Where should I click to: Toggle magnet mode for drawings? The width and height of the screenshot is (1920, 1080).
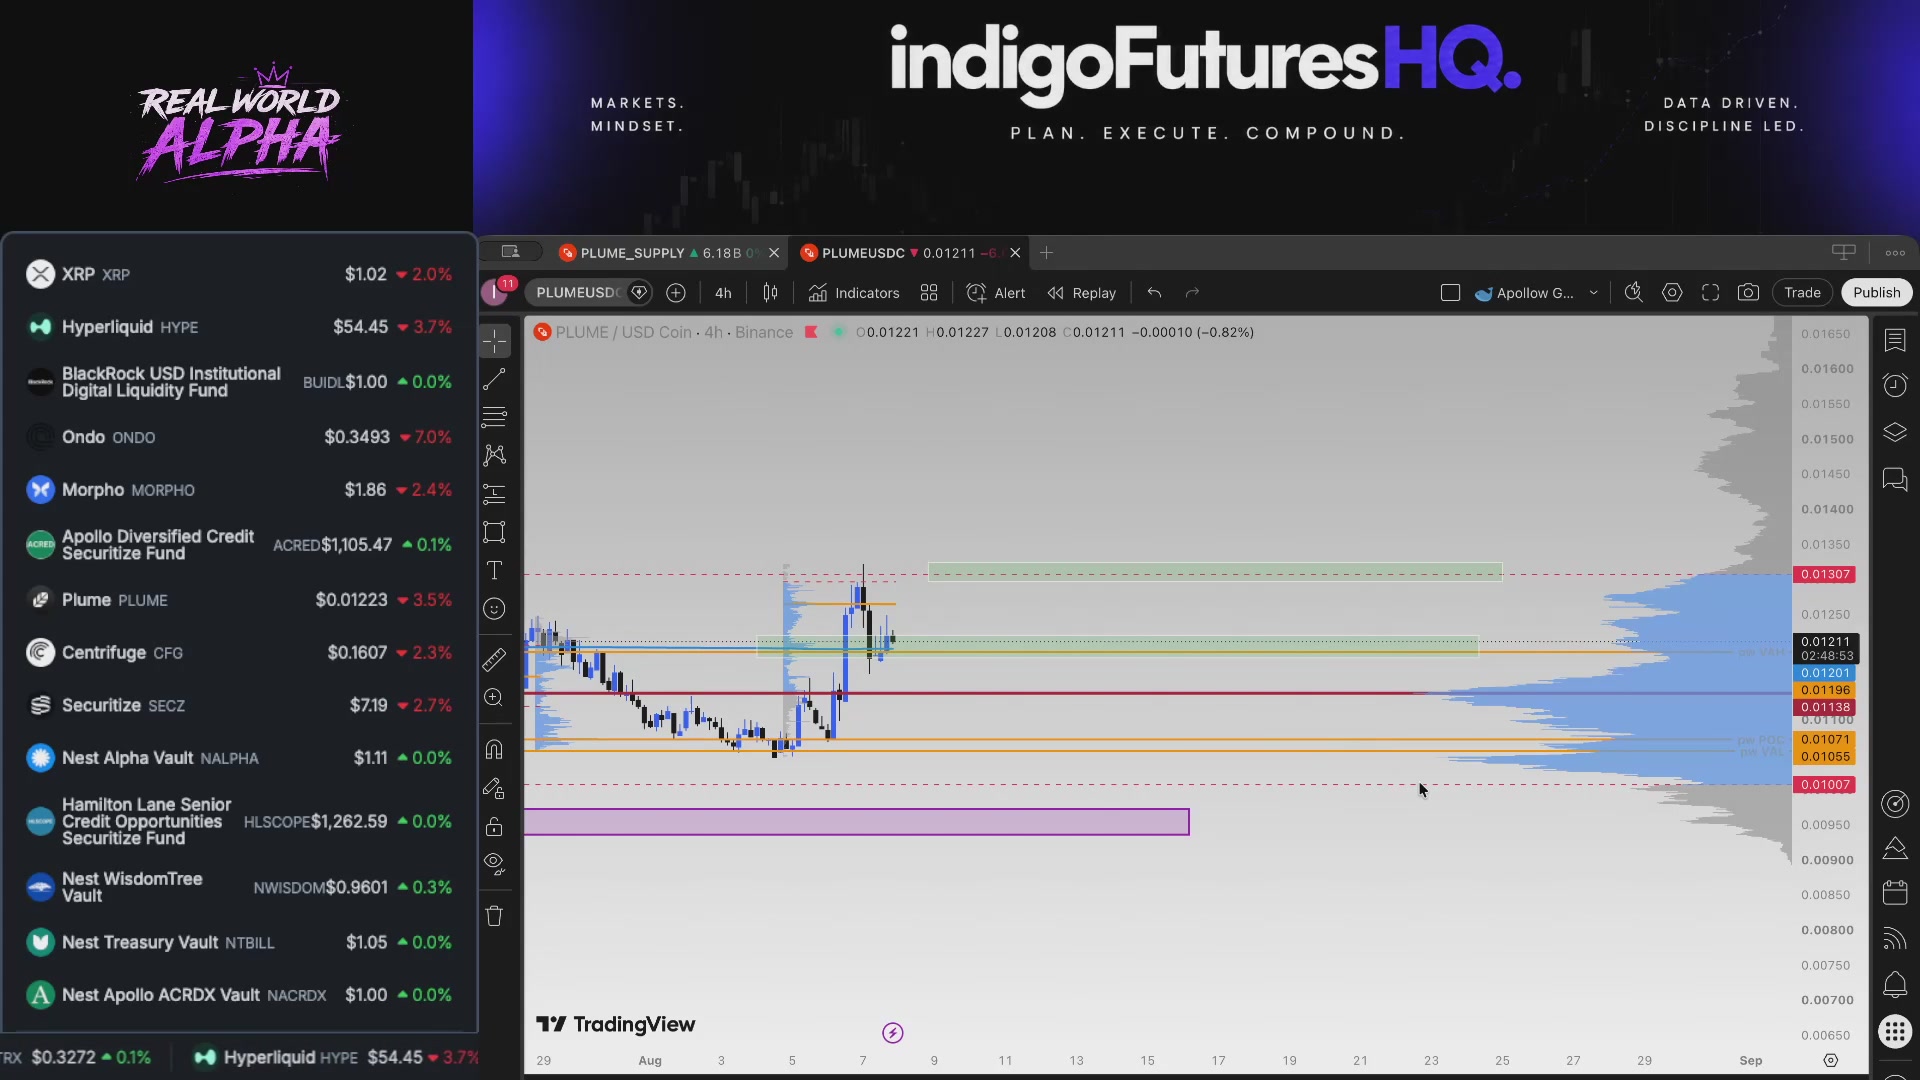click(x=495, y=750)
